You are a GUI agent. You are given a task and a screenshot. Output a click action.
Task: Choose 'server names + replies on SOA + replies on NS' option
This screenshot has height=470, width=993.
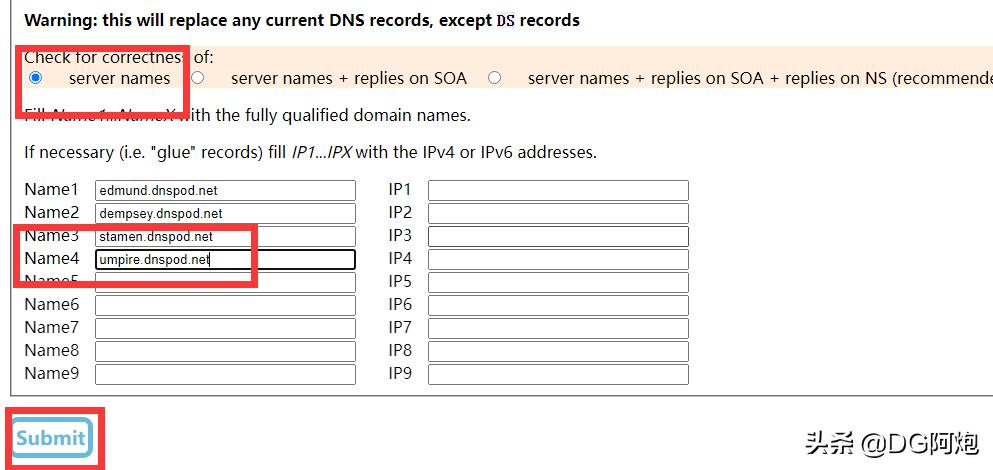pos(494,77)
